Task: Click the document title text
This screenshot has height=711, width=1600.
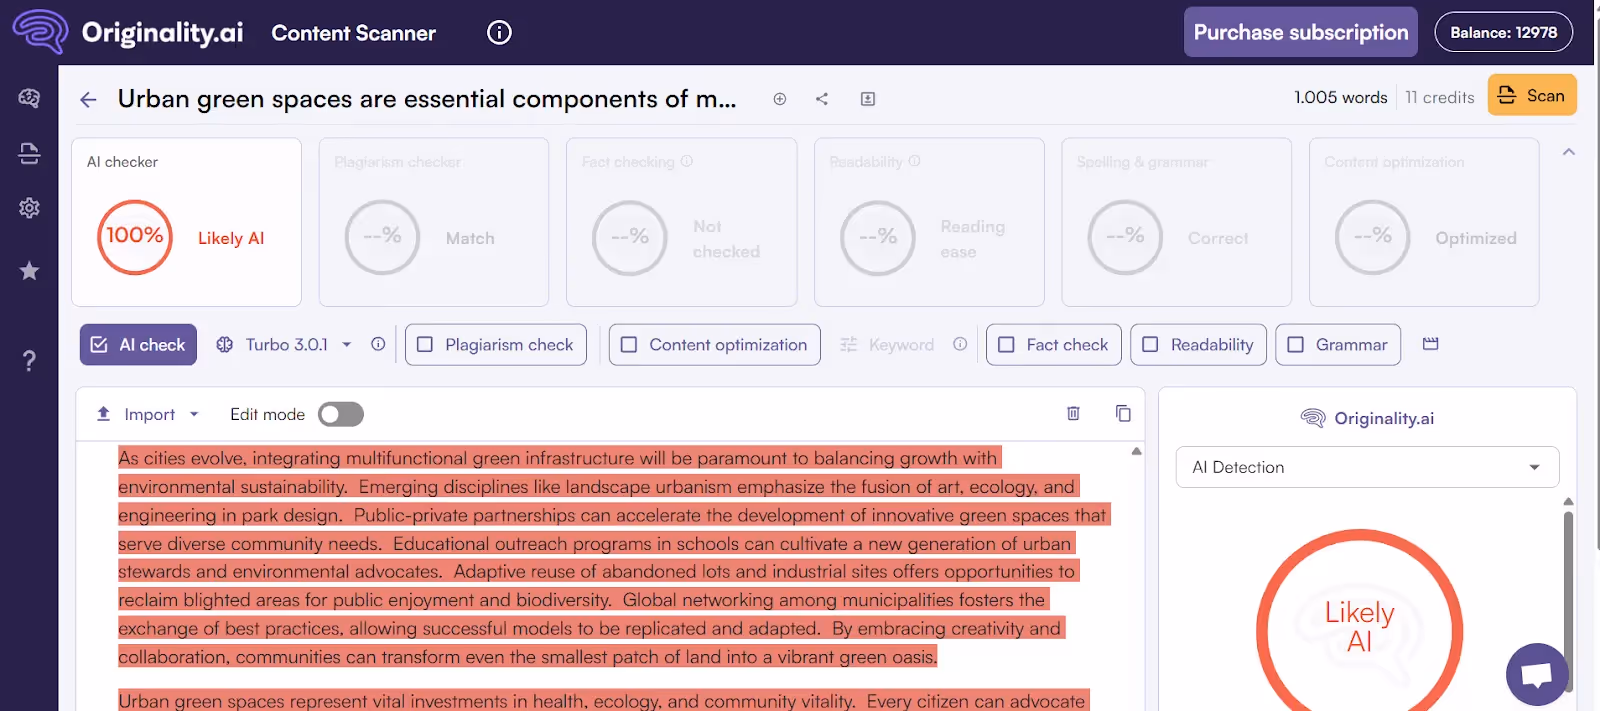Action: click(427, 98)
